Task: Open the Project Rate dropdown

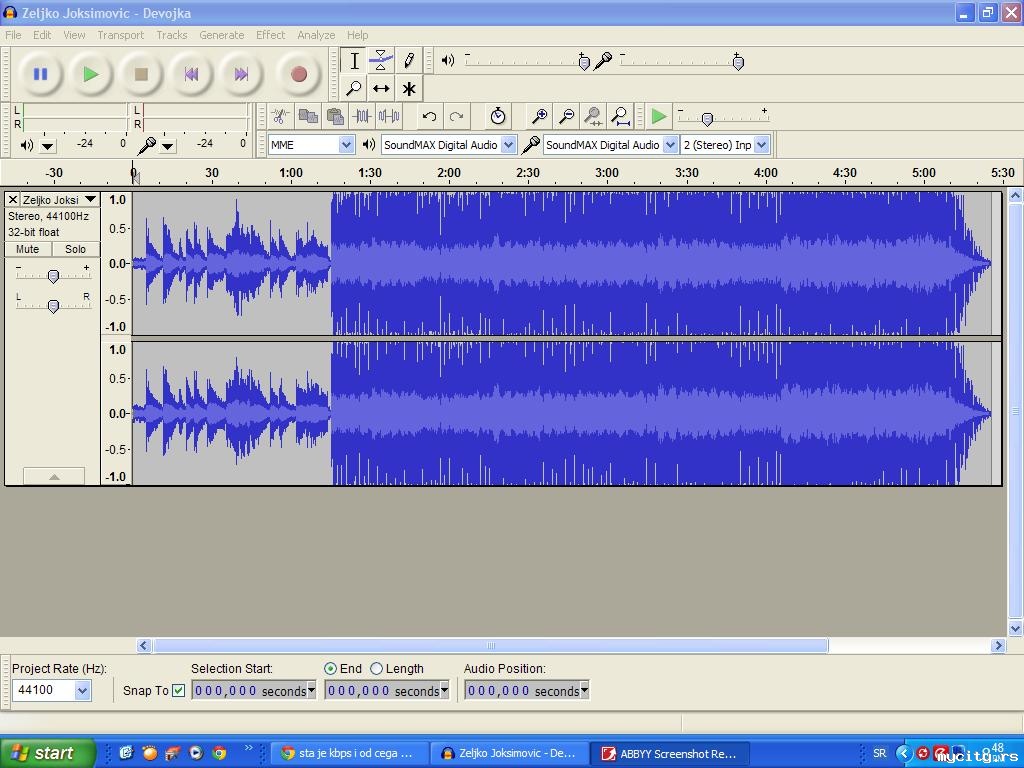Action: click(x=82, y=690)
